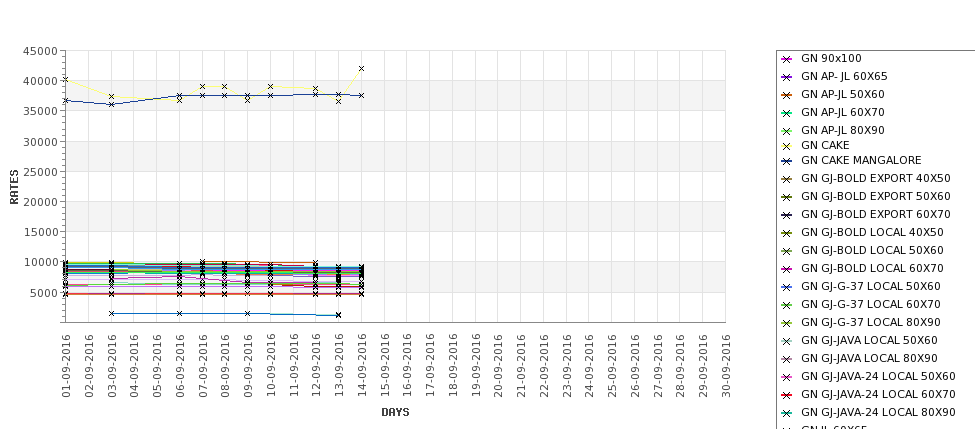Click GN AP-JL 50X60 legend label
This screenshot has width=975, height=429.
point(843,95)
